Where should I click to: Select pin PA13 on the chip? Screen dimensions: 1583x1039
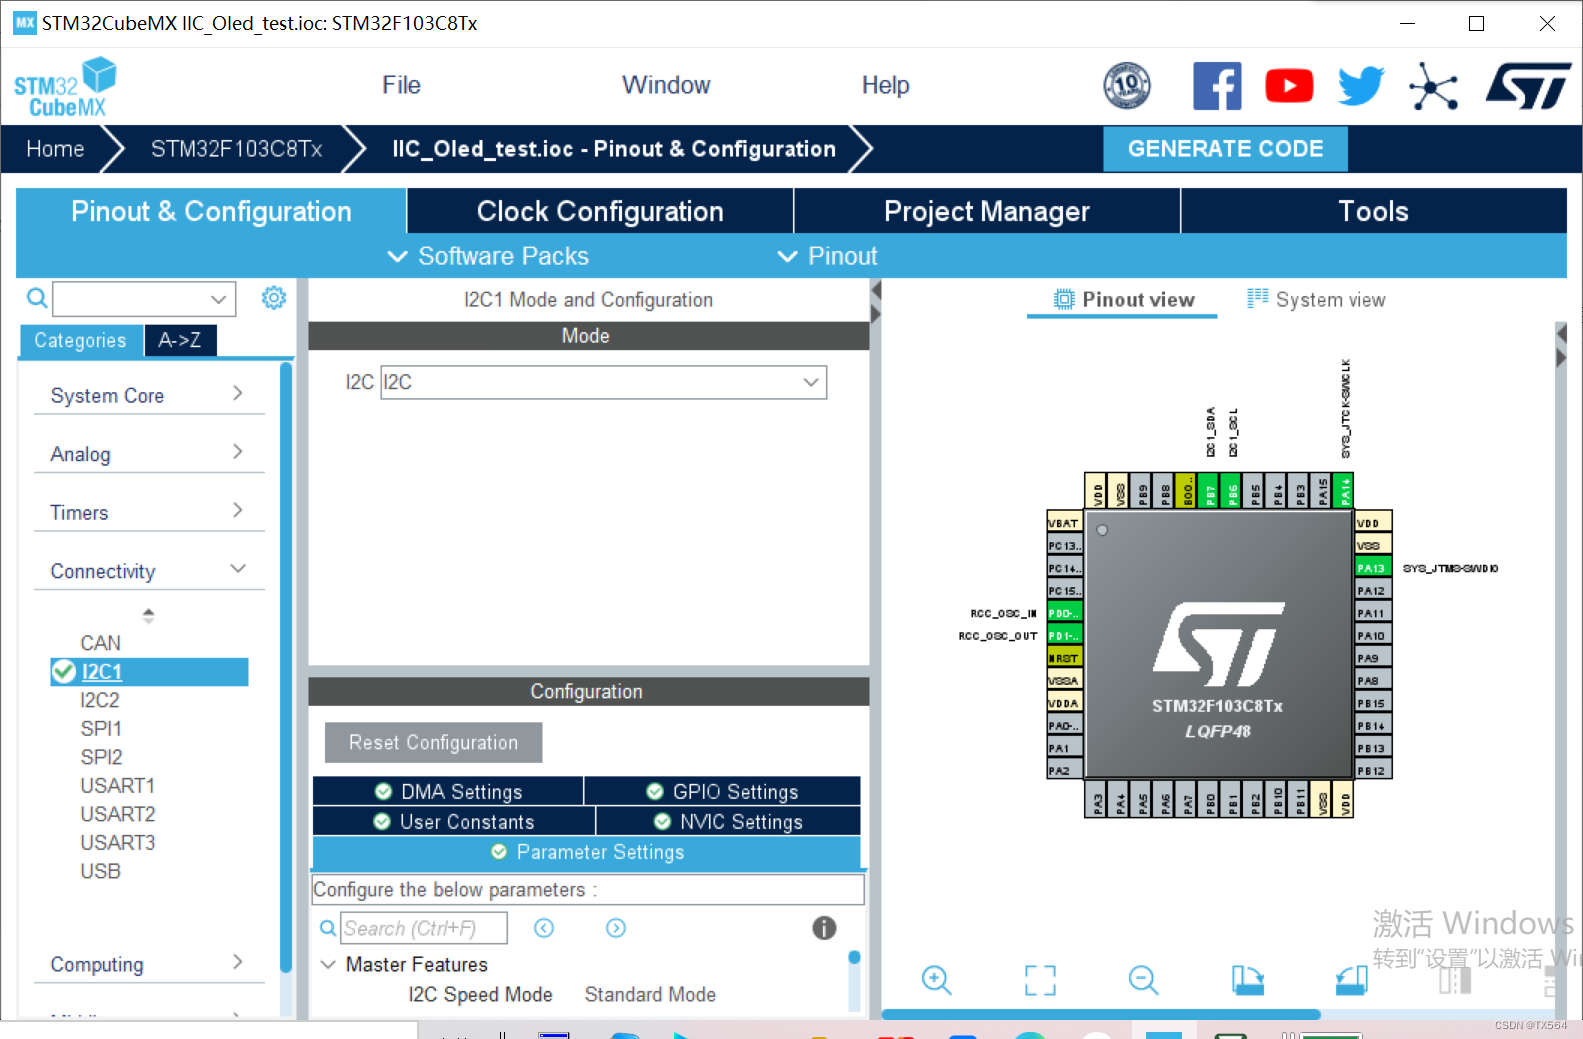coord(1373,568)
